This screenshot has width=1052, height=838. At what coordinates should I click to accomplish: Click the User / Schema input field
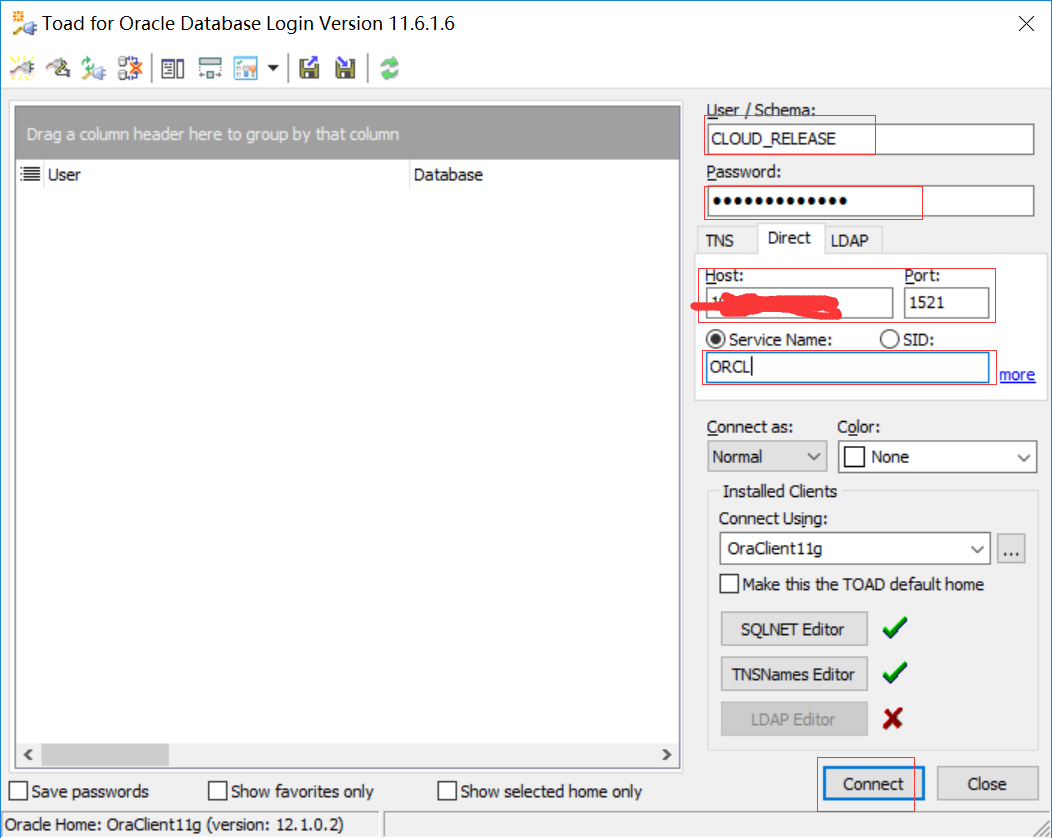coord(870,139)
